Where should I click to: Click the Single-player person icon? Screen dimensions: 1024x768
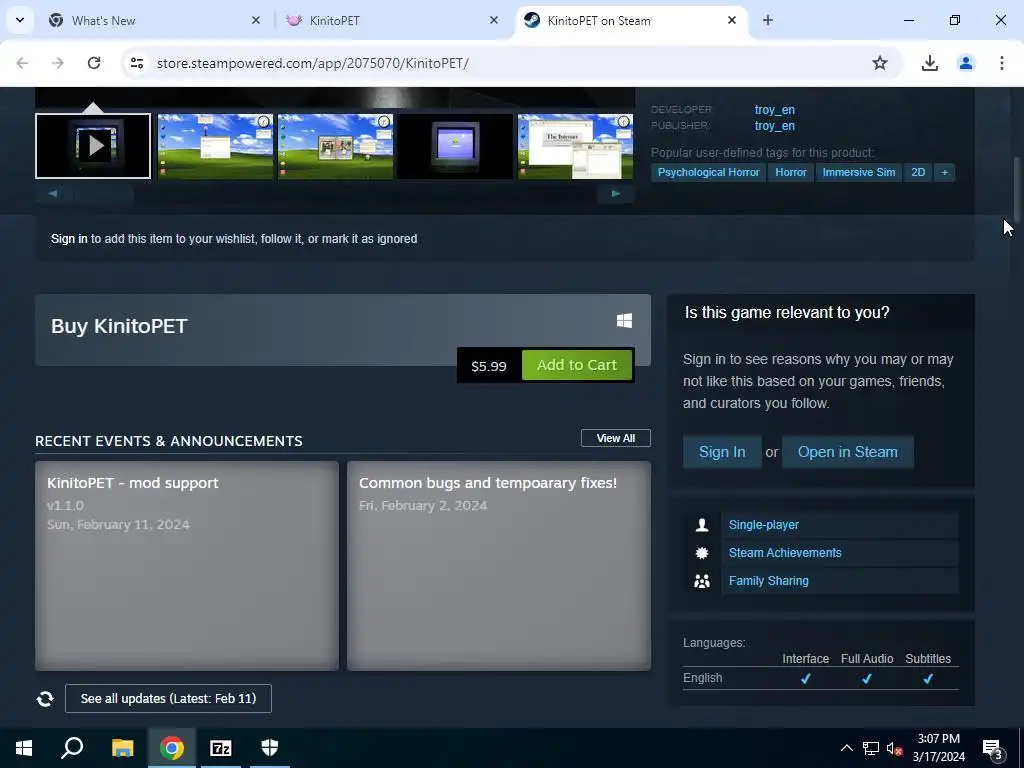(702, 525)
